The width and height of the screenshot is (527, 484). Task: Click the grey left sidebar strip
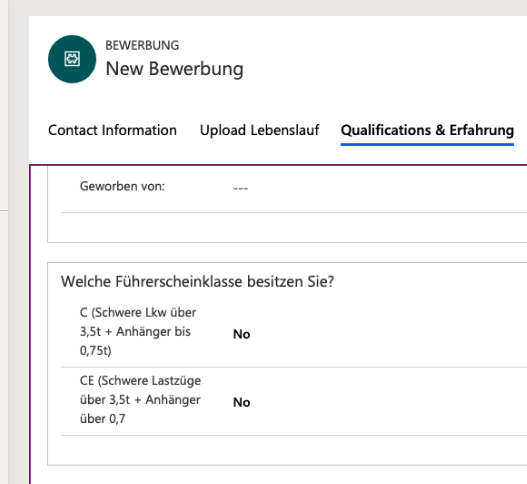point(4,242)
